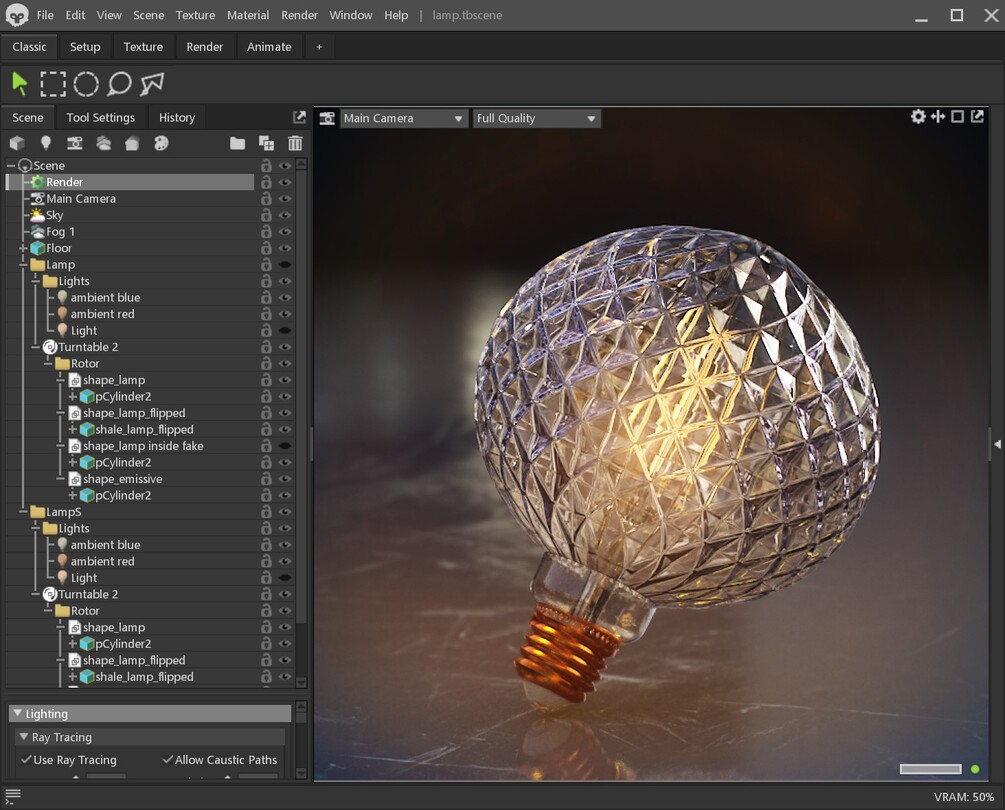Create a new folder in scene tree
This screenshot has width=1005, height=810.
237,143
